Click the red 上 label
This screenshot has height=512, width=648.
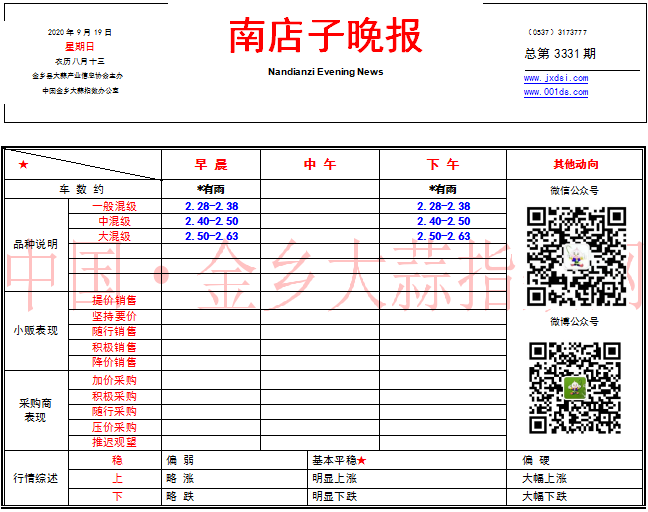117,479
